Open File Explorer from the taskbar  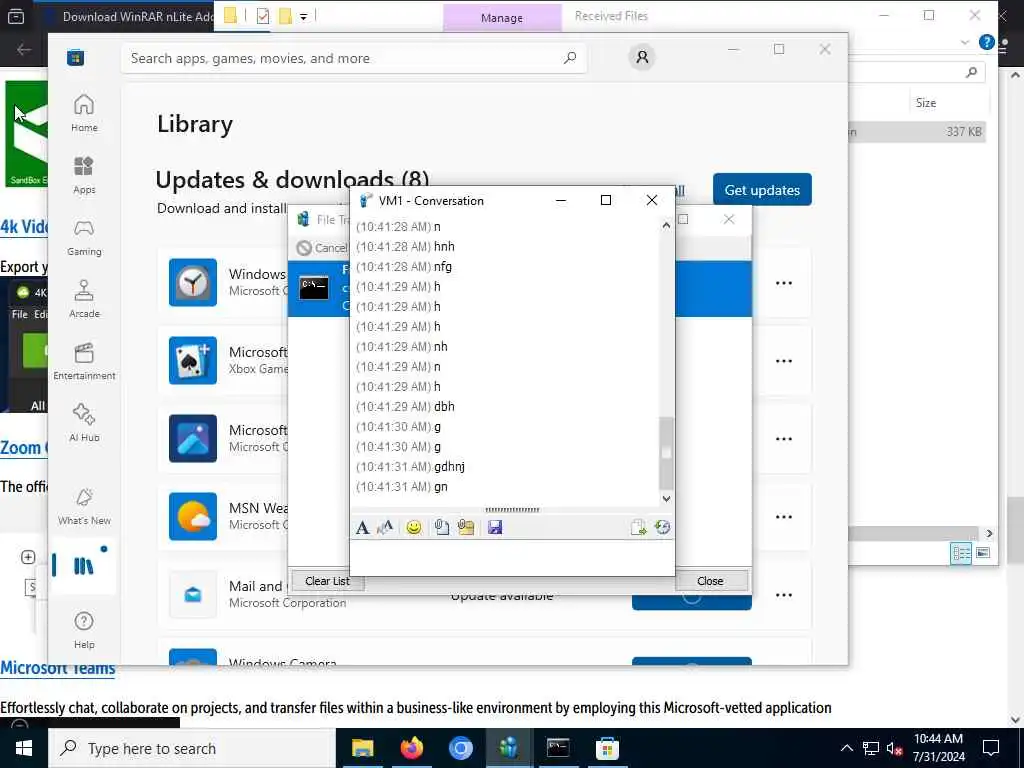coord(362,748)
